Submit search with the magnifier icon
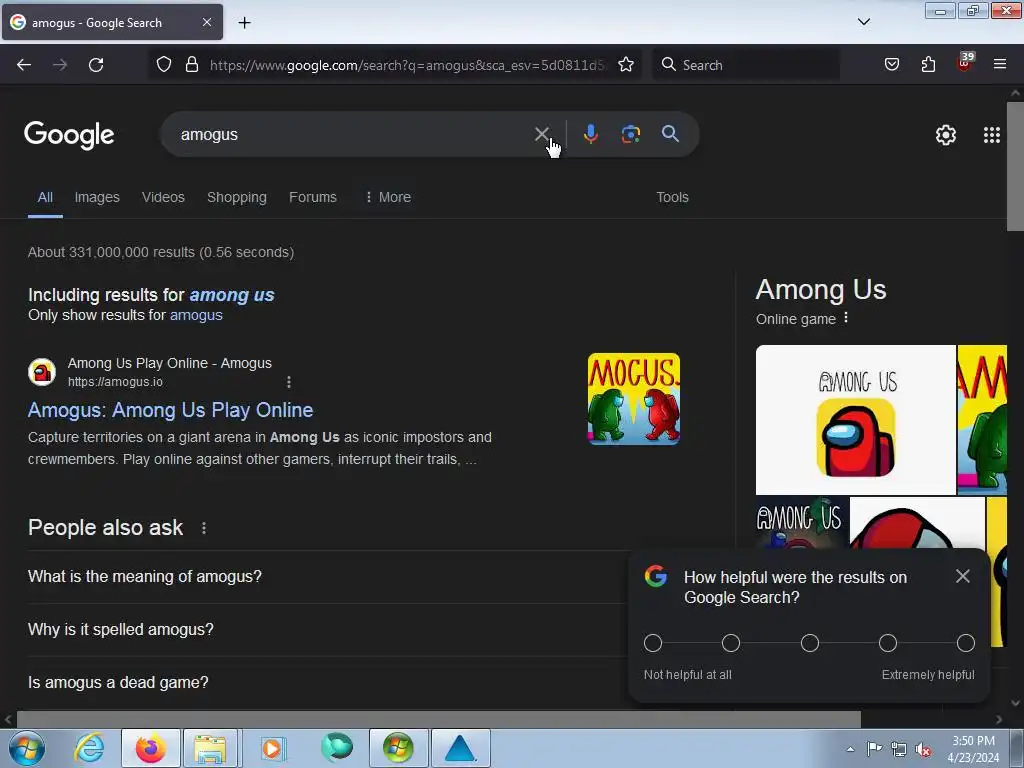 (670, 135)
